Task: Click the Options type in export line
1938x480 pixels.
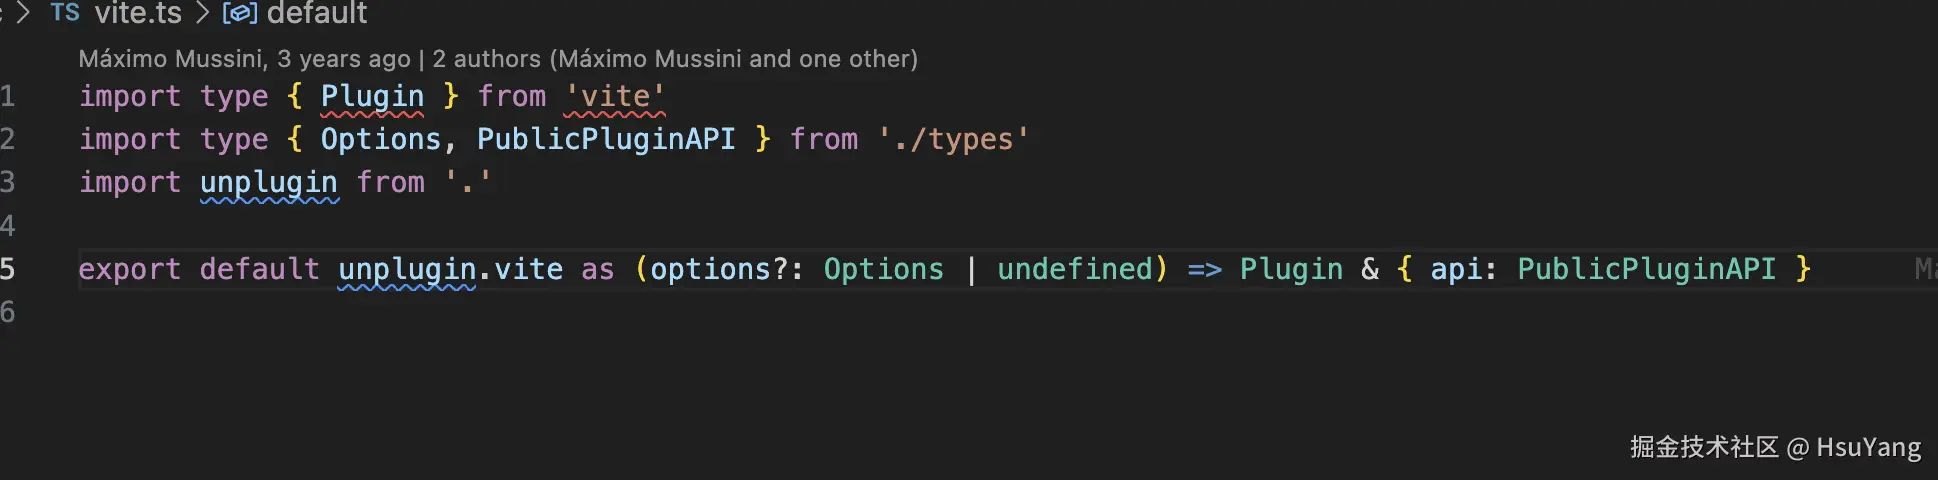Action: click(883, 269)
